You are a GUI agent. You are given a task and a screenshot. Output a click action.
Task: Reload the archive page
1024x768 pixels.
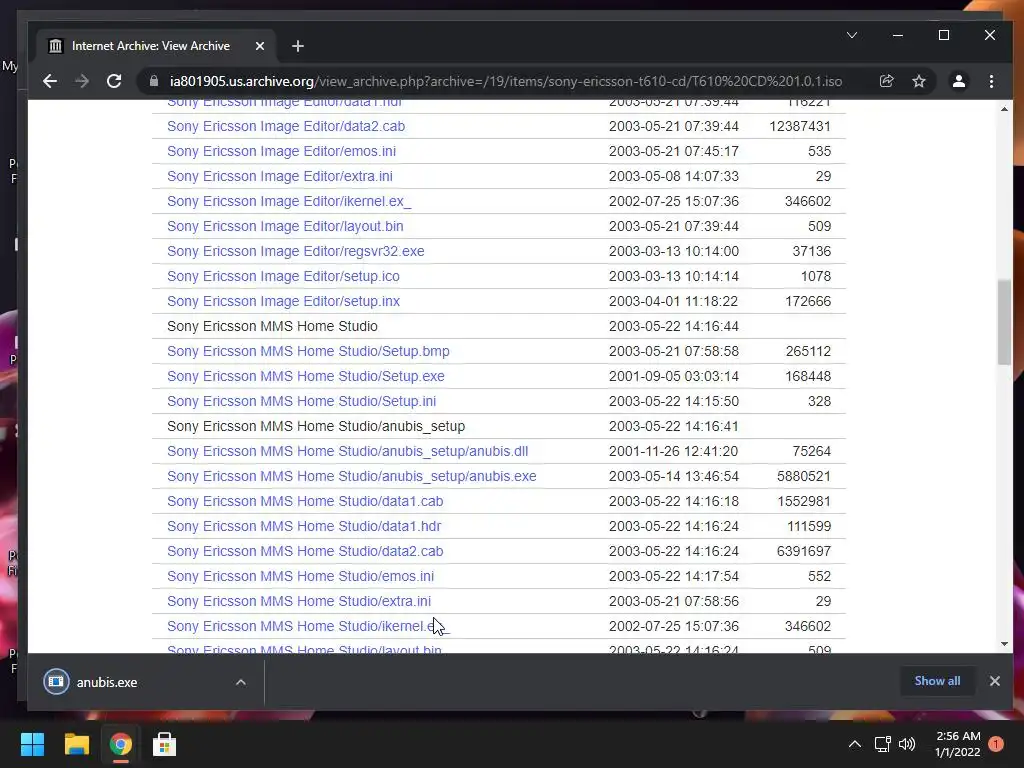[x=114, y=81]
